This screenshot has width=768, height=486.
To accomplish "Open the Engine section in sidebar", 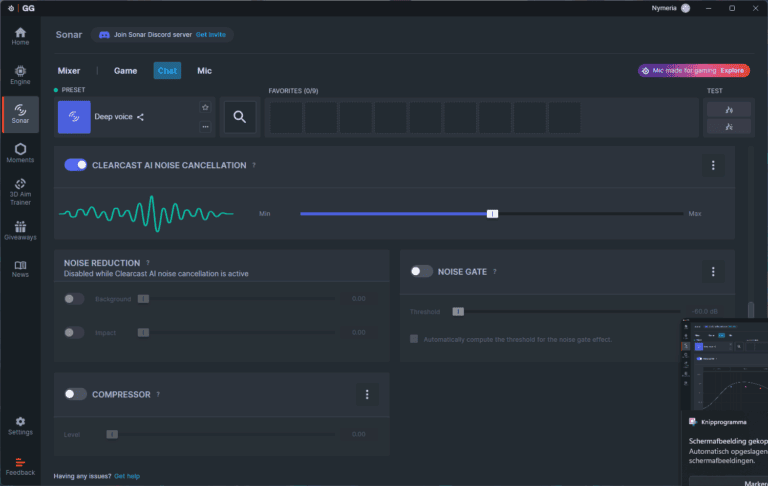I will pyautogui.click(x=20, y=72).
